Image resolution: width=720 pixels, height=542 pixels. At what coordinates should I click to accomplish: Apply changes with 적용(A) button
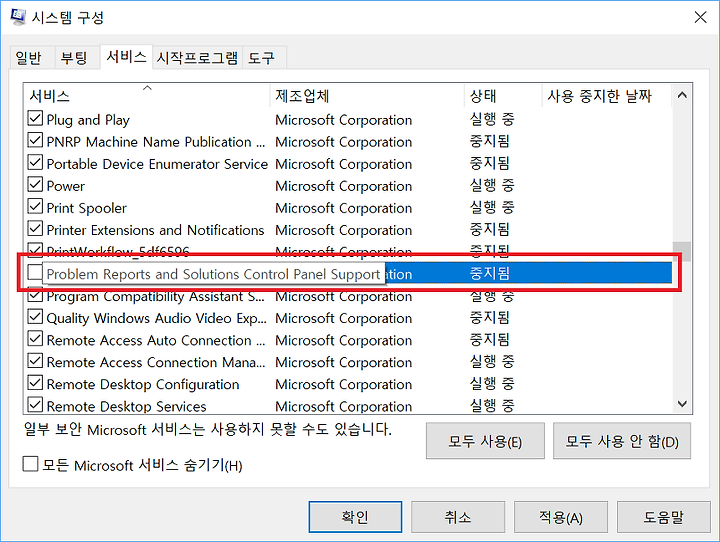point(561,517)
